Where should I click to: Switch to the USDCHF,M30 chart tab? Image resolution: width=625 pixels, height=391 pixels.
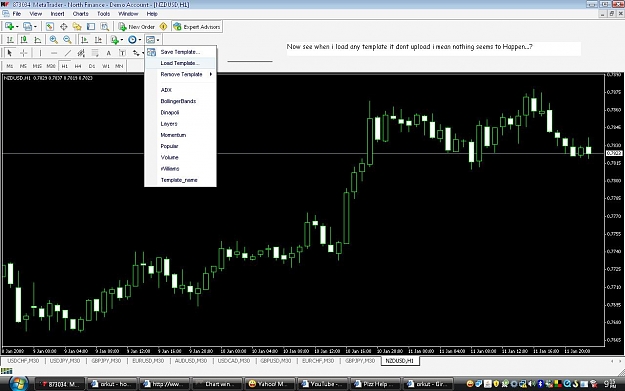[23, 361]
